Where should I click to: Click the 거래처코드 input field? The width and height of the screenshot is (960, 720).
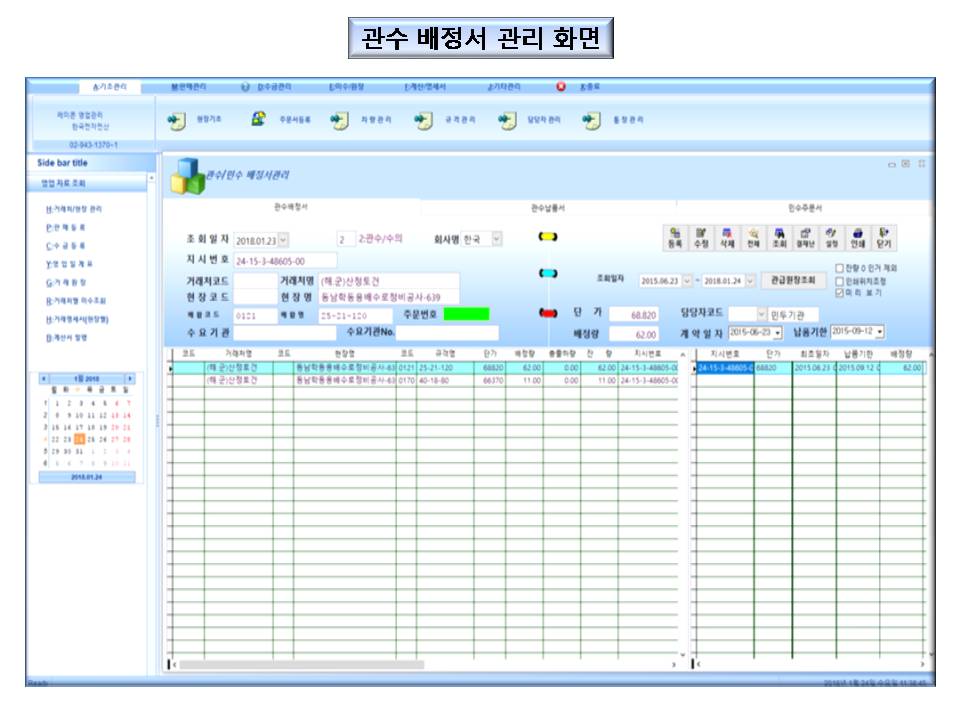255,281
